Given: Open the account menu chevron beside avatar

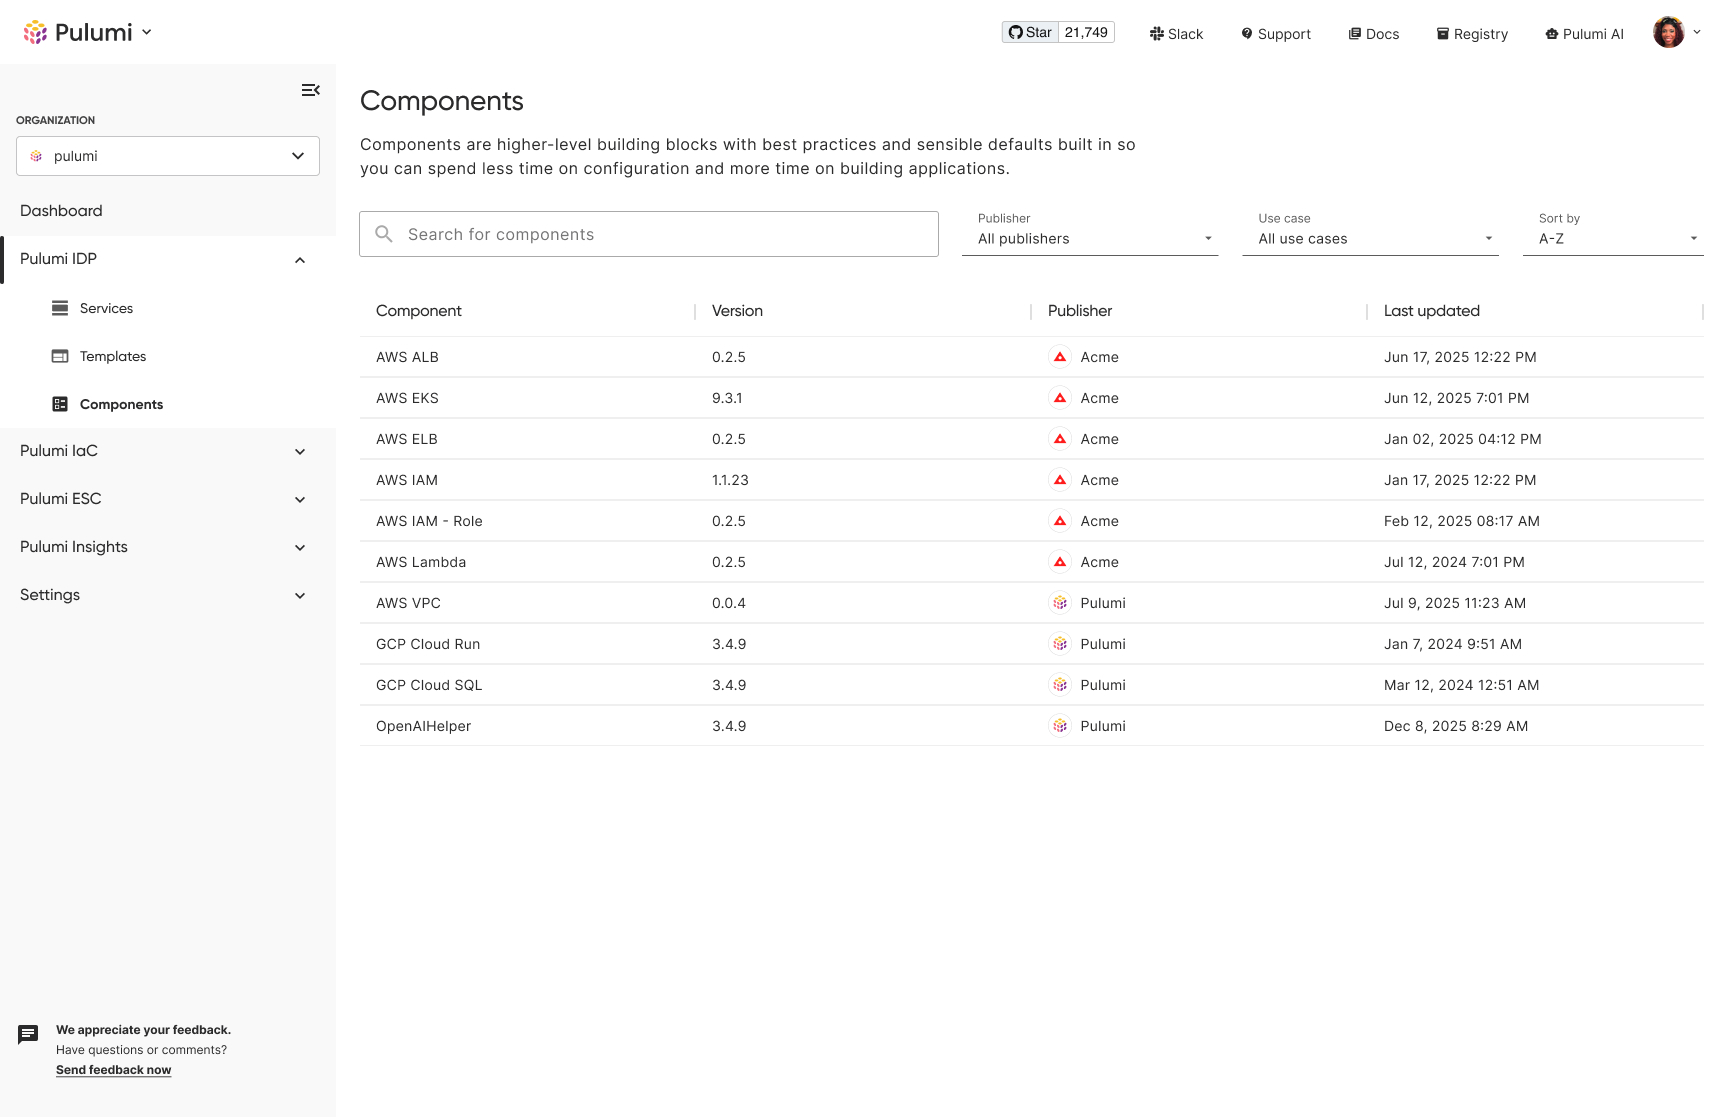Looking at the screenshot, I should (1697, 32).
